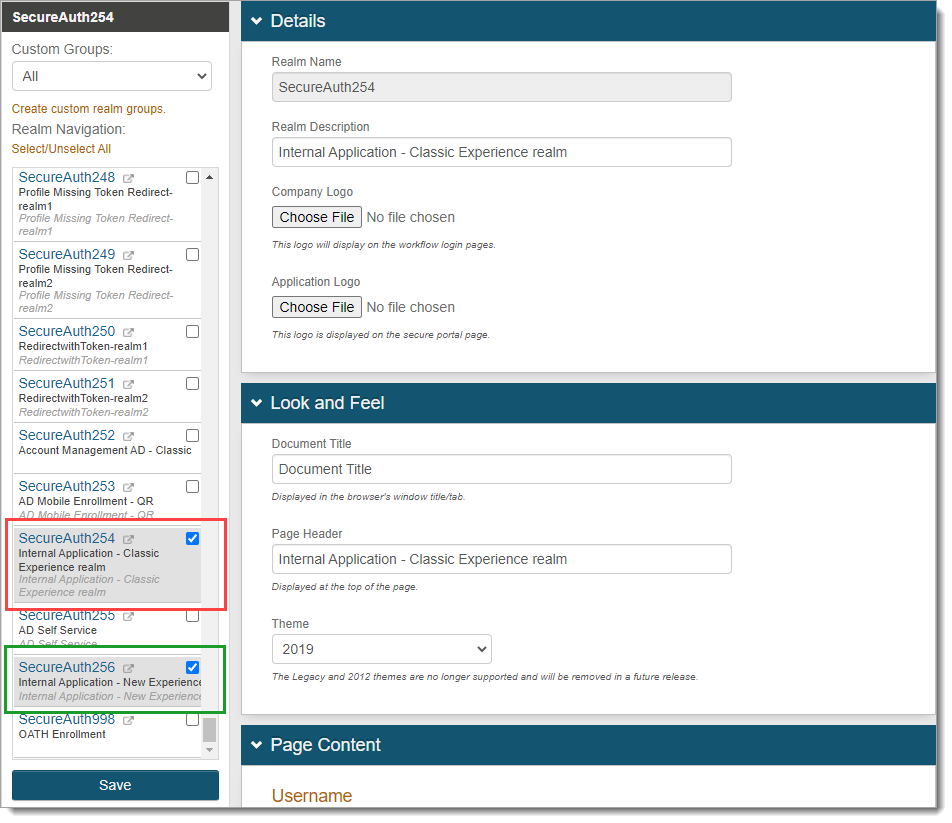This screenshot has width=952, height=823.
Task: Uncheck the SecureAuth254 realm checkbox
Action: click(192, 539)
